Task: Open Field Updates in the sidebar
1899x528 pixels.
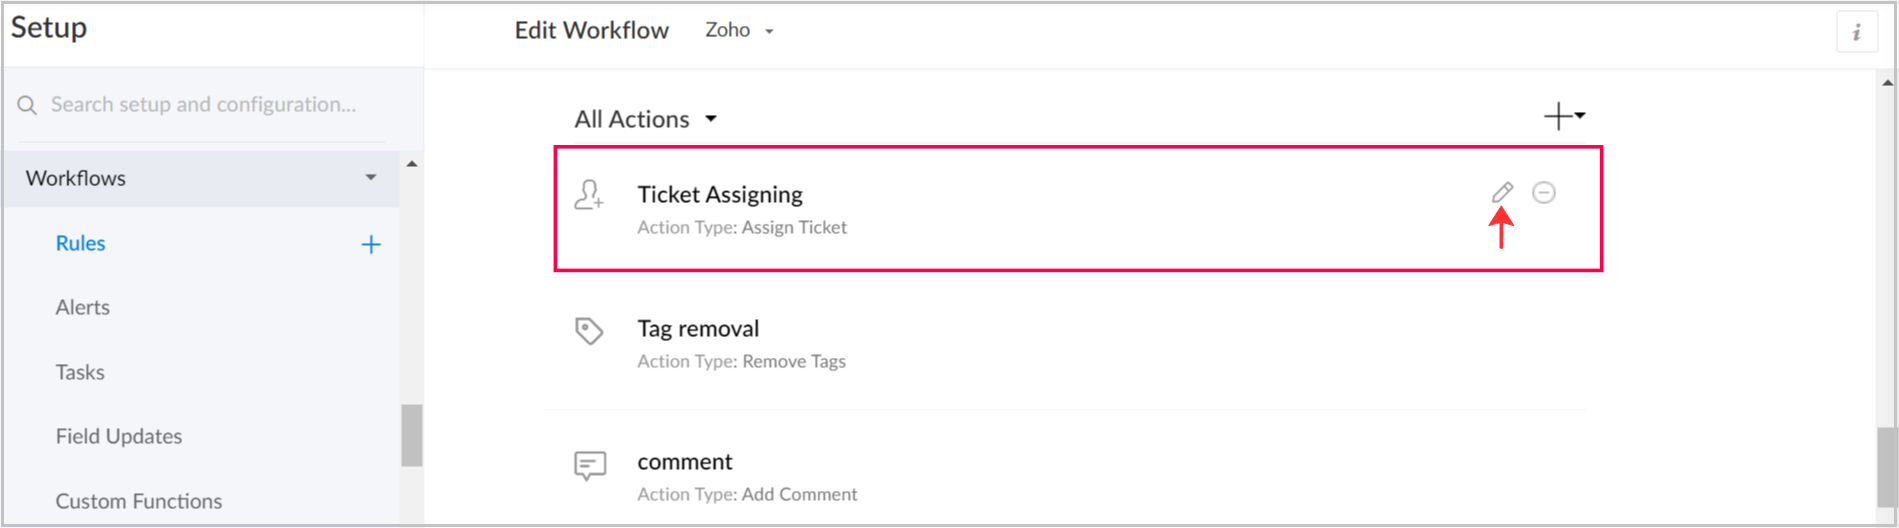Action: pos(119,436)
